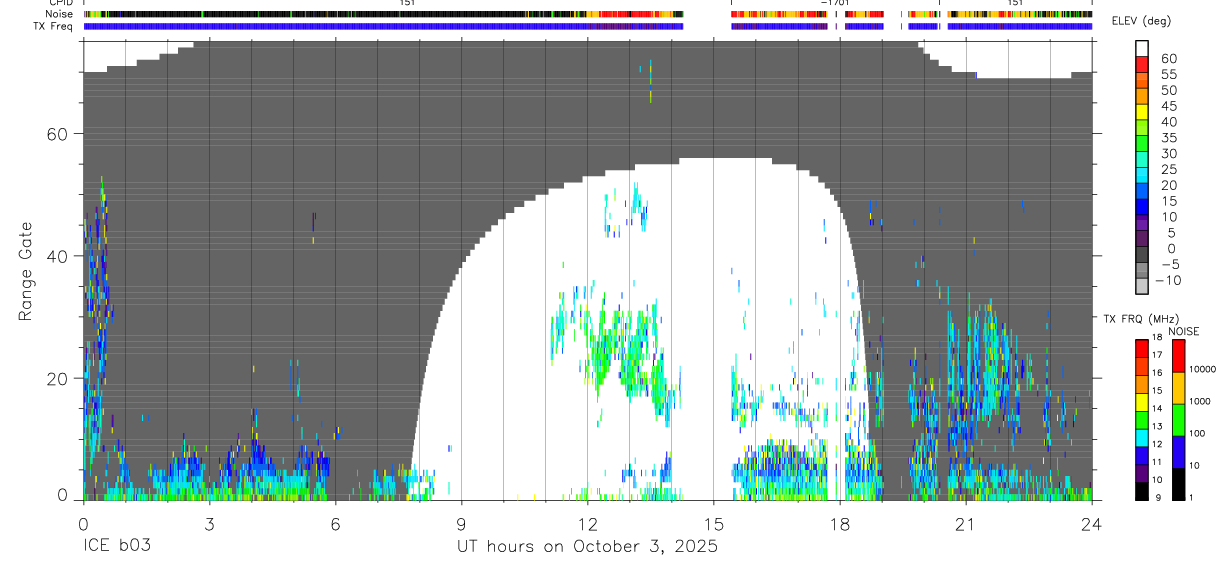Click x-axis tick label "3"

(209, 523)
